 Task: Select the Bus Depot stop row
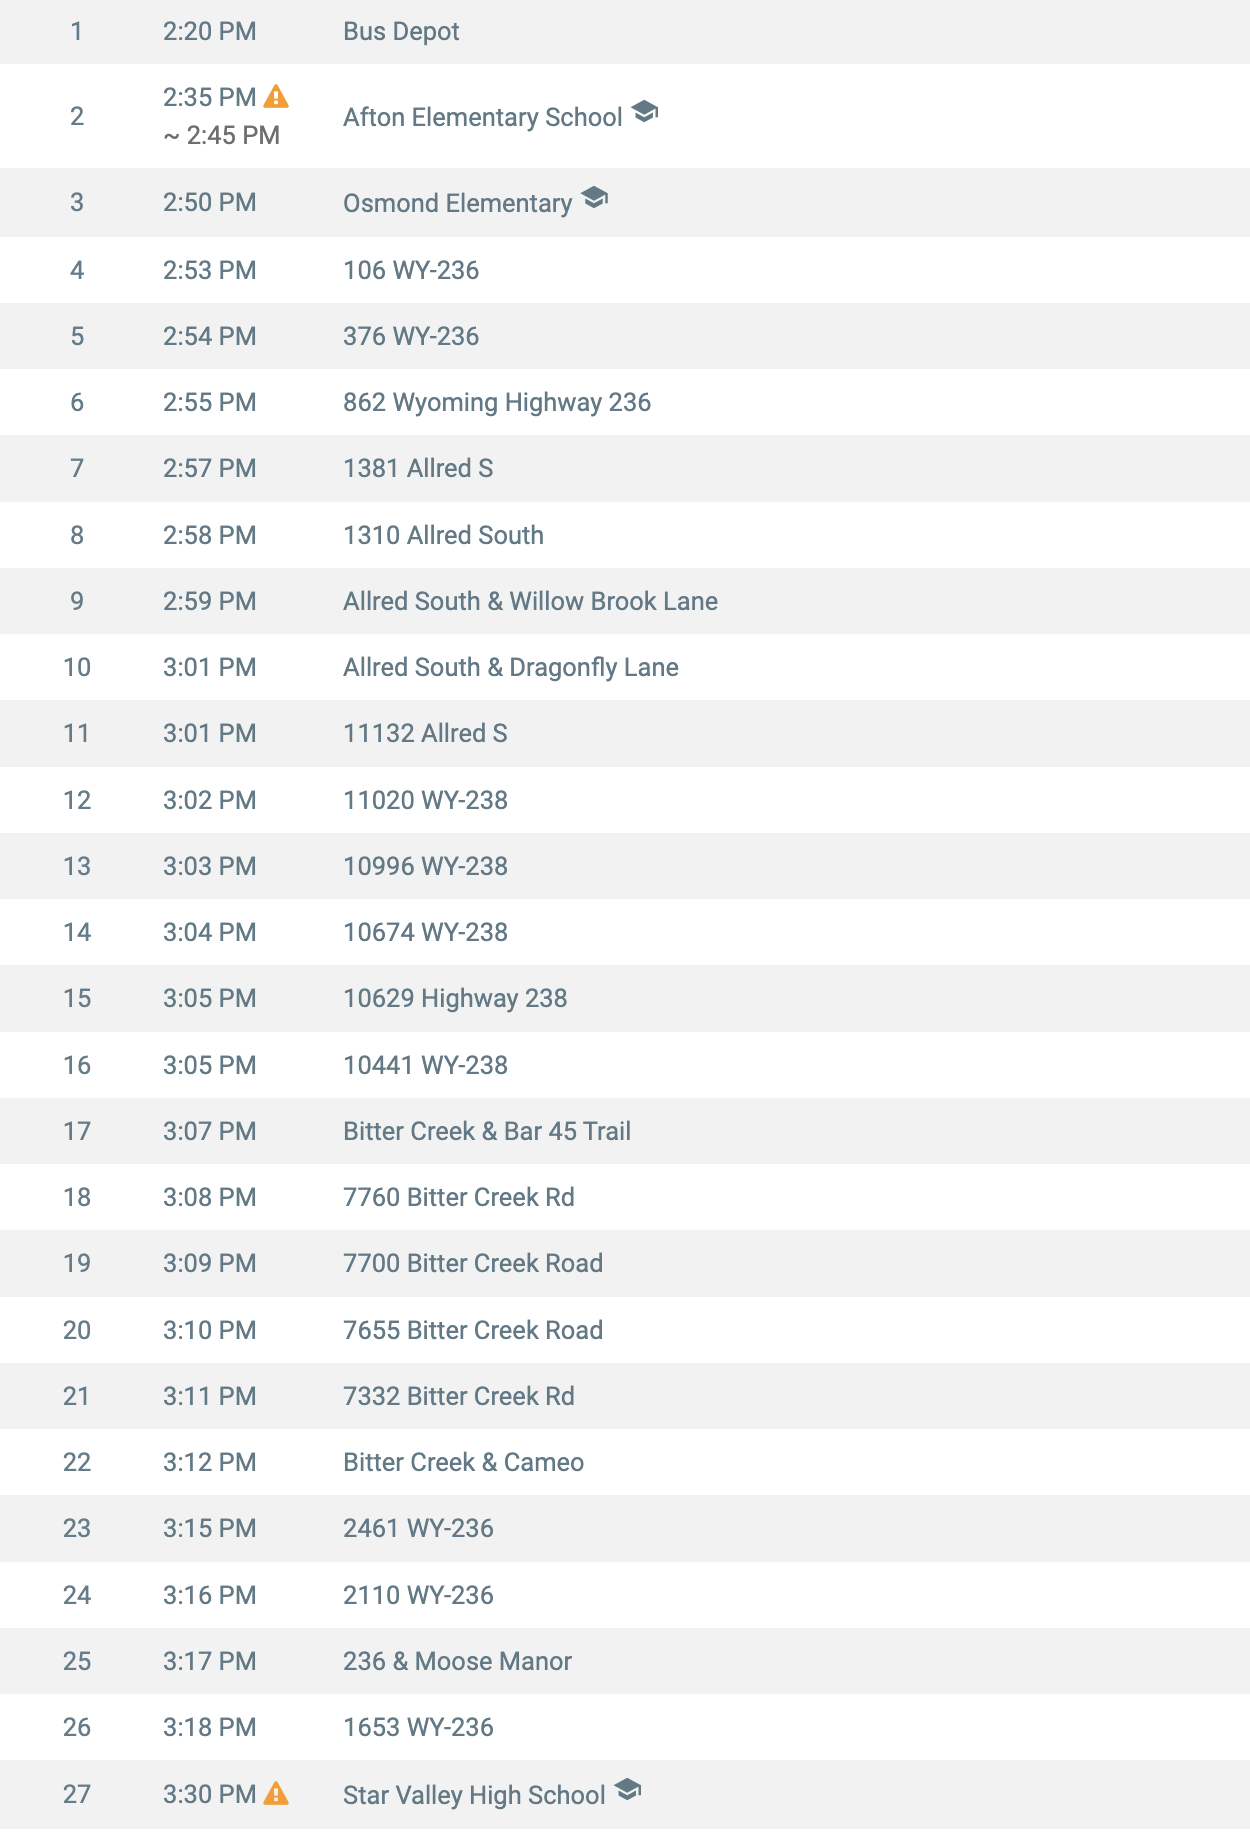pos(625,32)
